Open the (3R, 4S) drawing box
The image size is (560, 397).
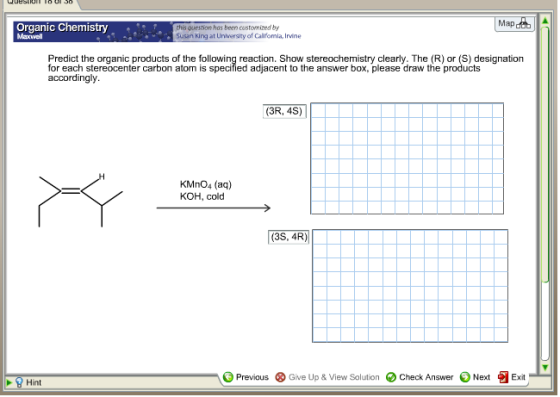click(x=407, y=159)
